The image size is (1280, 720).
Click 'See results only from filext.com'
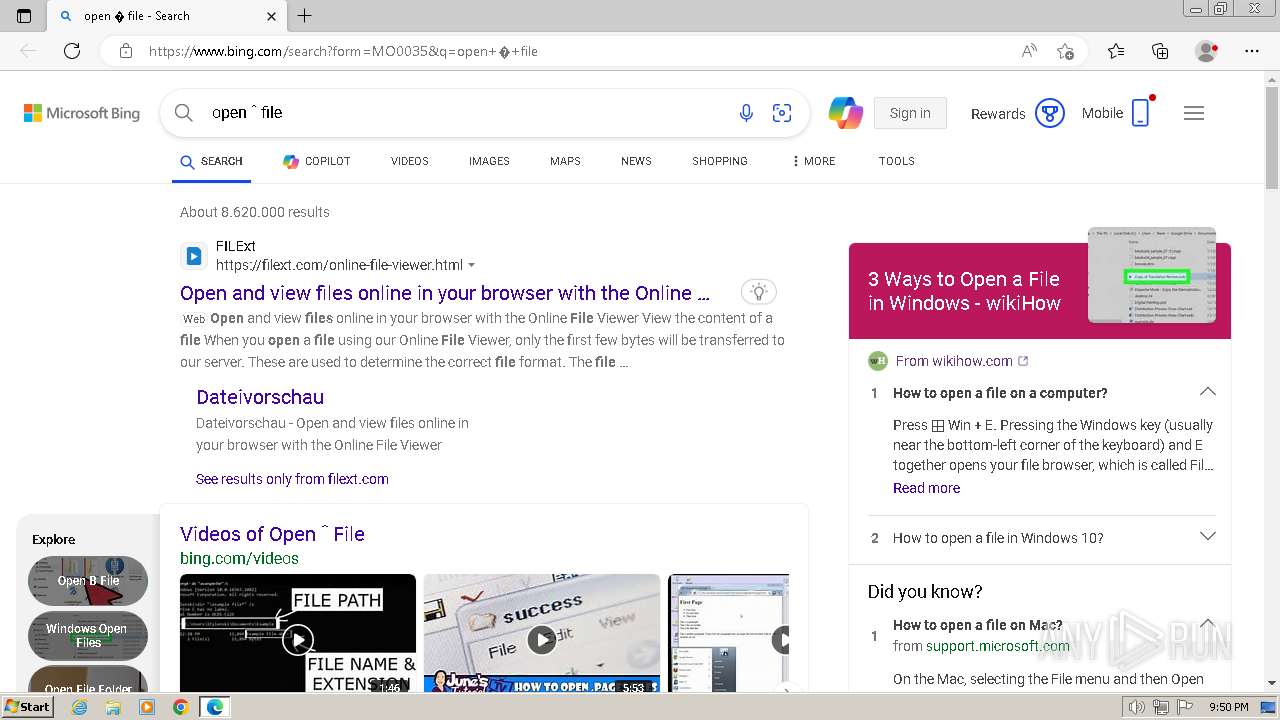292,479
